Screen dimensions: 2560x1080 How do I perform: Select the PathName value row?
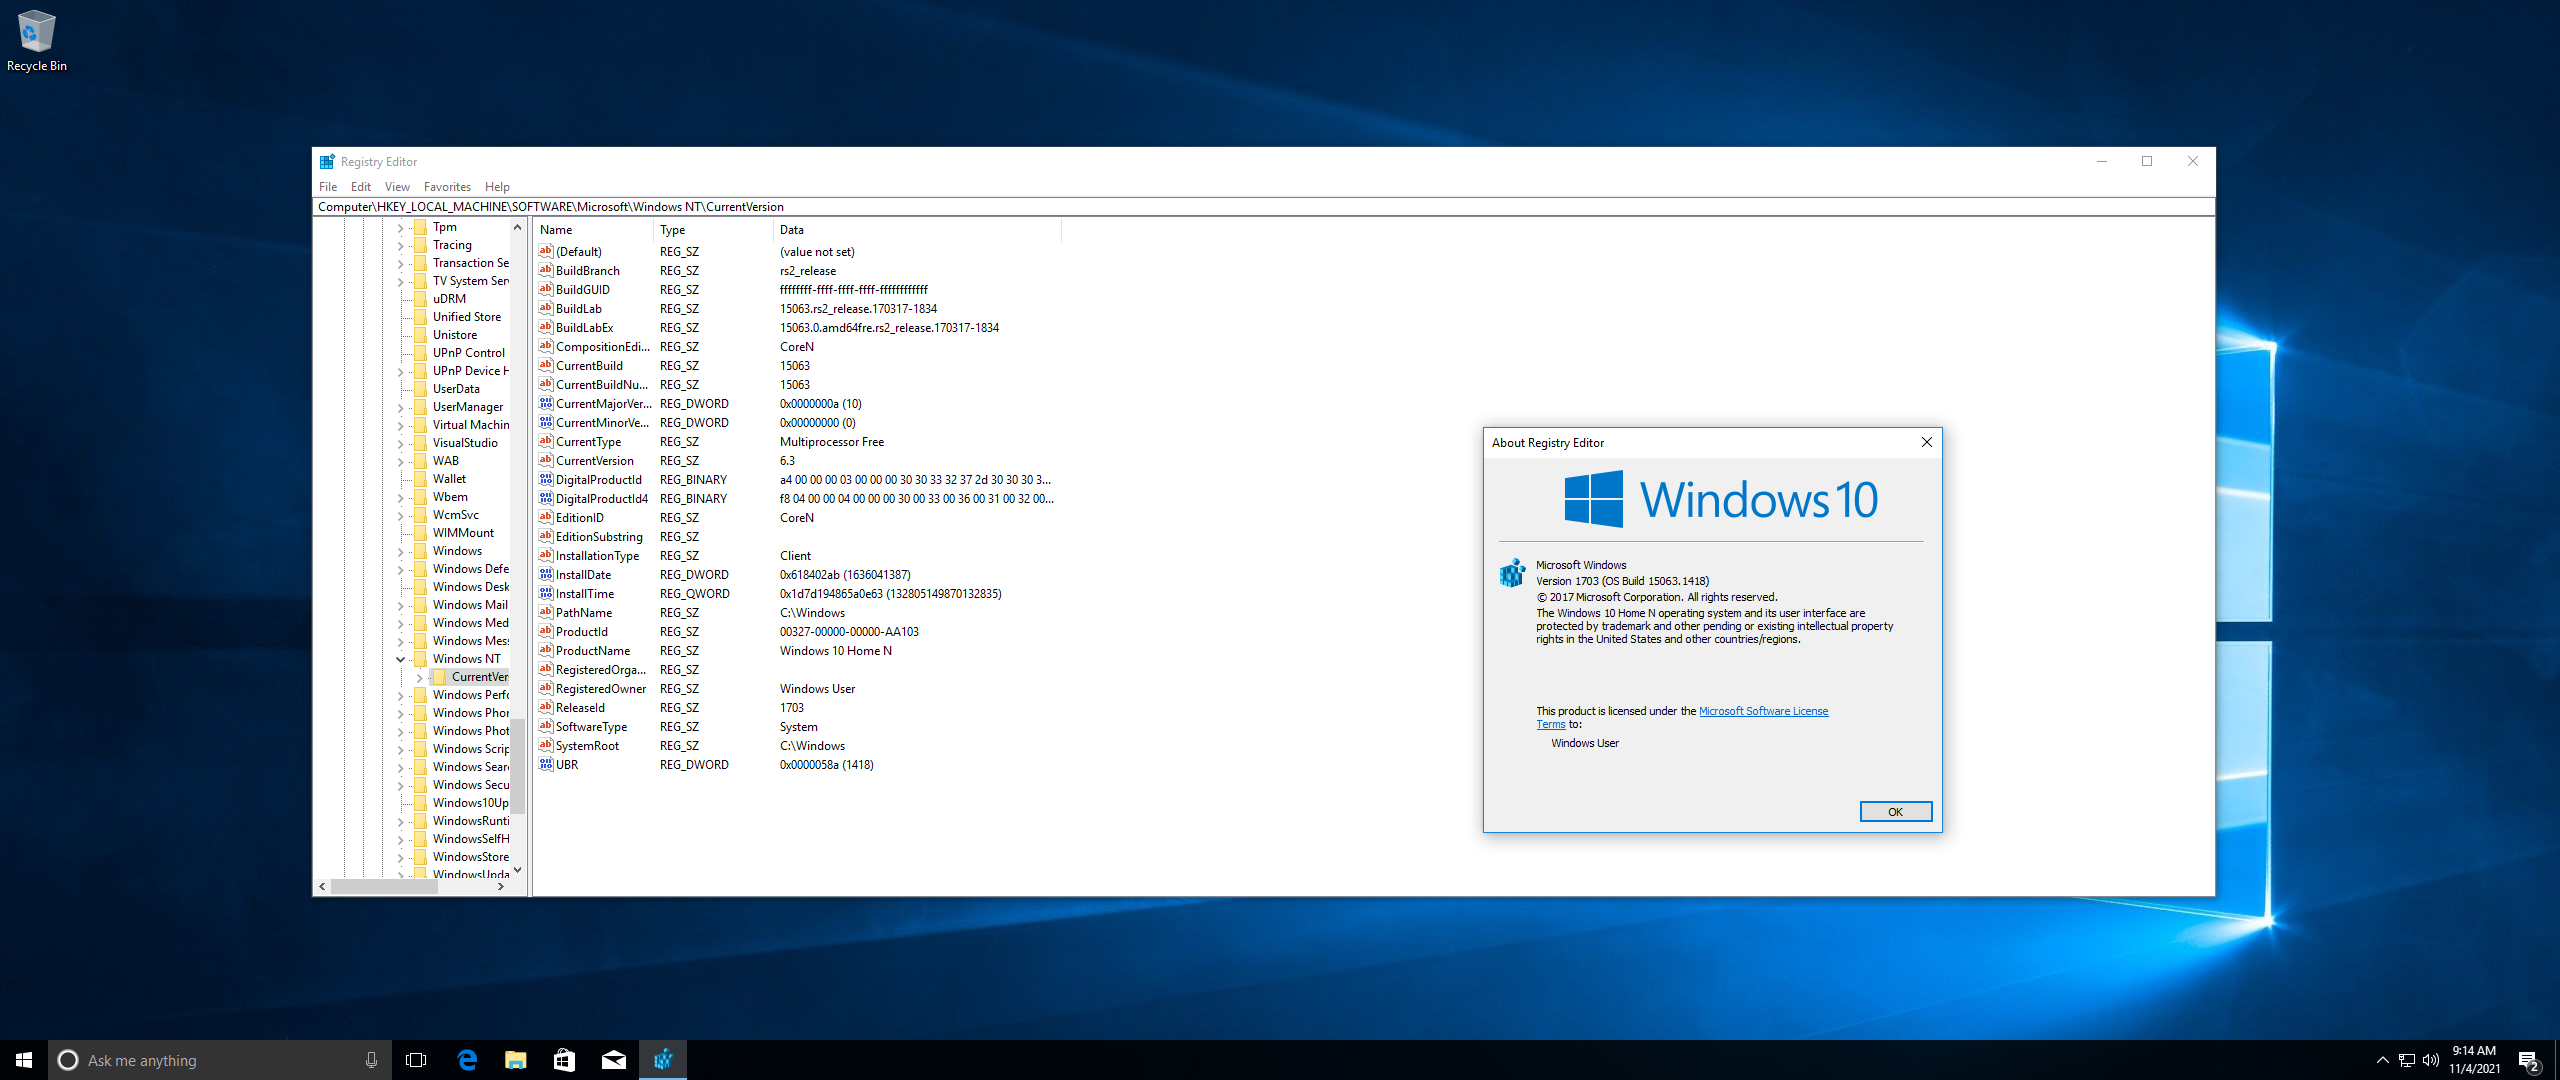tap(797, 612)
